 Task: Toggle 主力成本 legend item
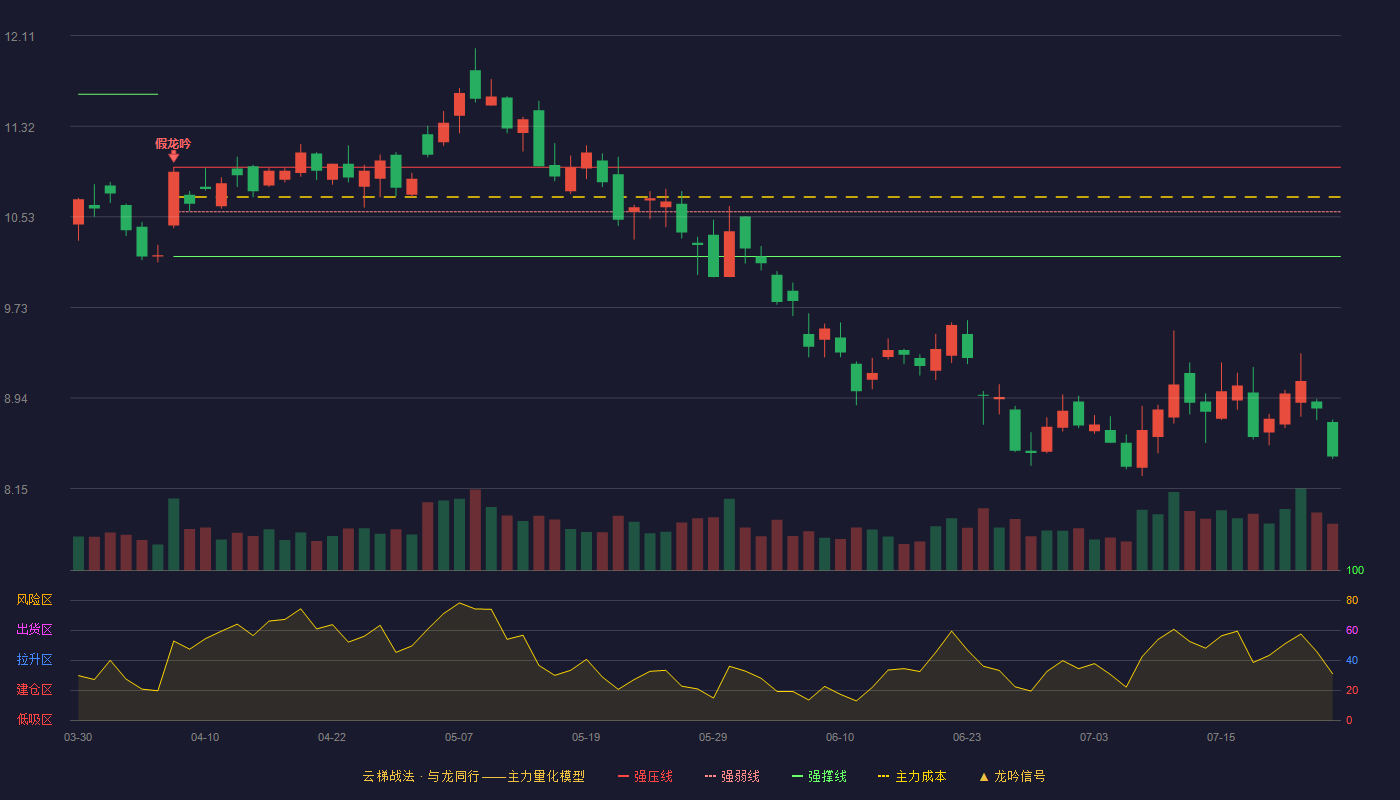coord(911,776)
